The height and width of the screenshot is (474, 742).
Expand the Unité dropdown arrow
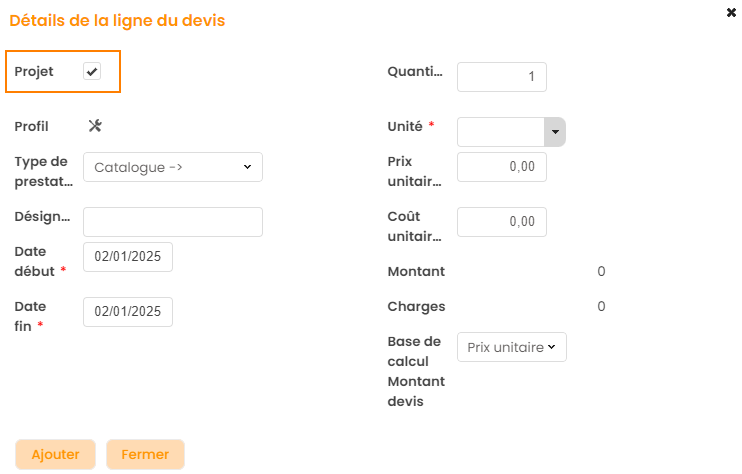[555, 132]
